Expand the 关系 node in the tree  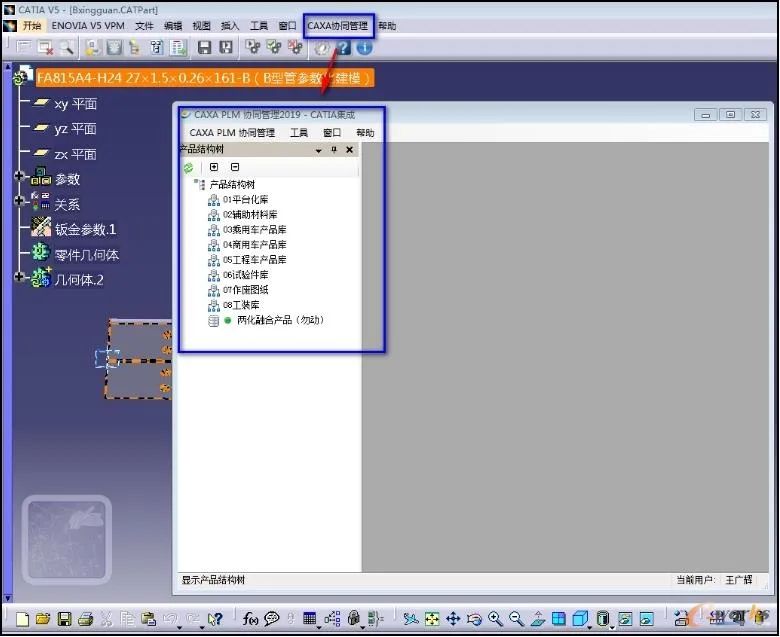pyautogui.click(x=19, y=201)
